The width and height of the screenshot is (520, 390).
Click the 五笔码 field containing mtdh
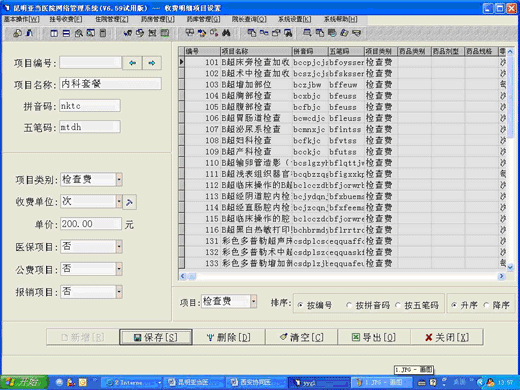[90, 127]
